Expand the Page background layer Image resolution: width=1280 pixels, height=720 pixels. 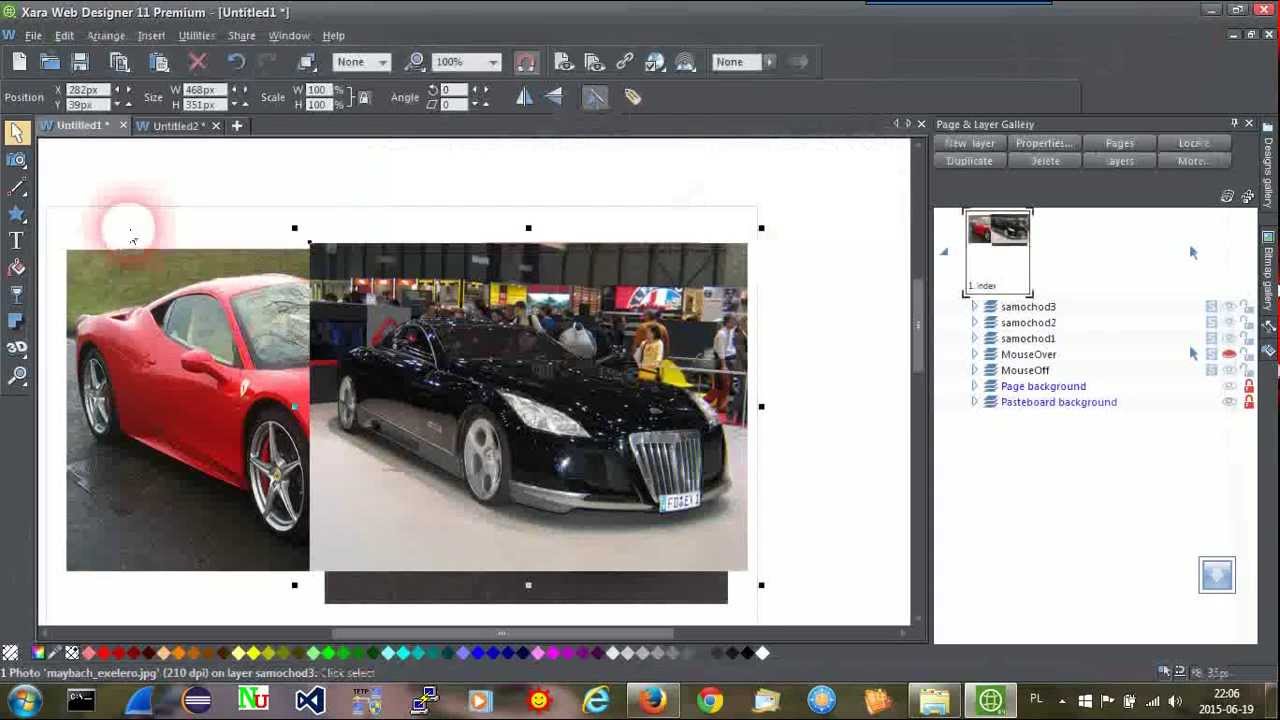click(x=975, y=386)
